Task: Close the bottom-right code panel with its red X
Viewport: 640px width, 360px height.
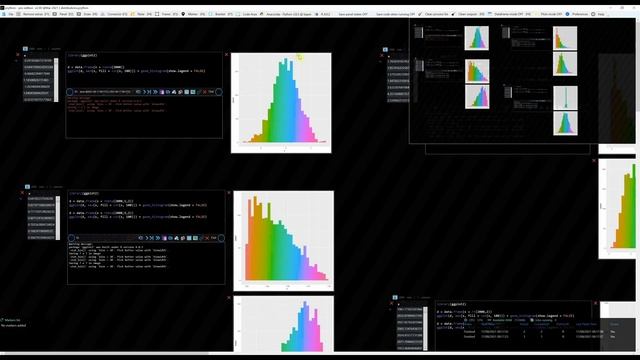Action: (595, 303)
